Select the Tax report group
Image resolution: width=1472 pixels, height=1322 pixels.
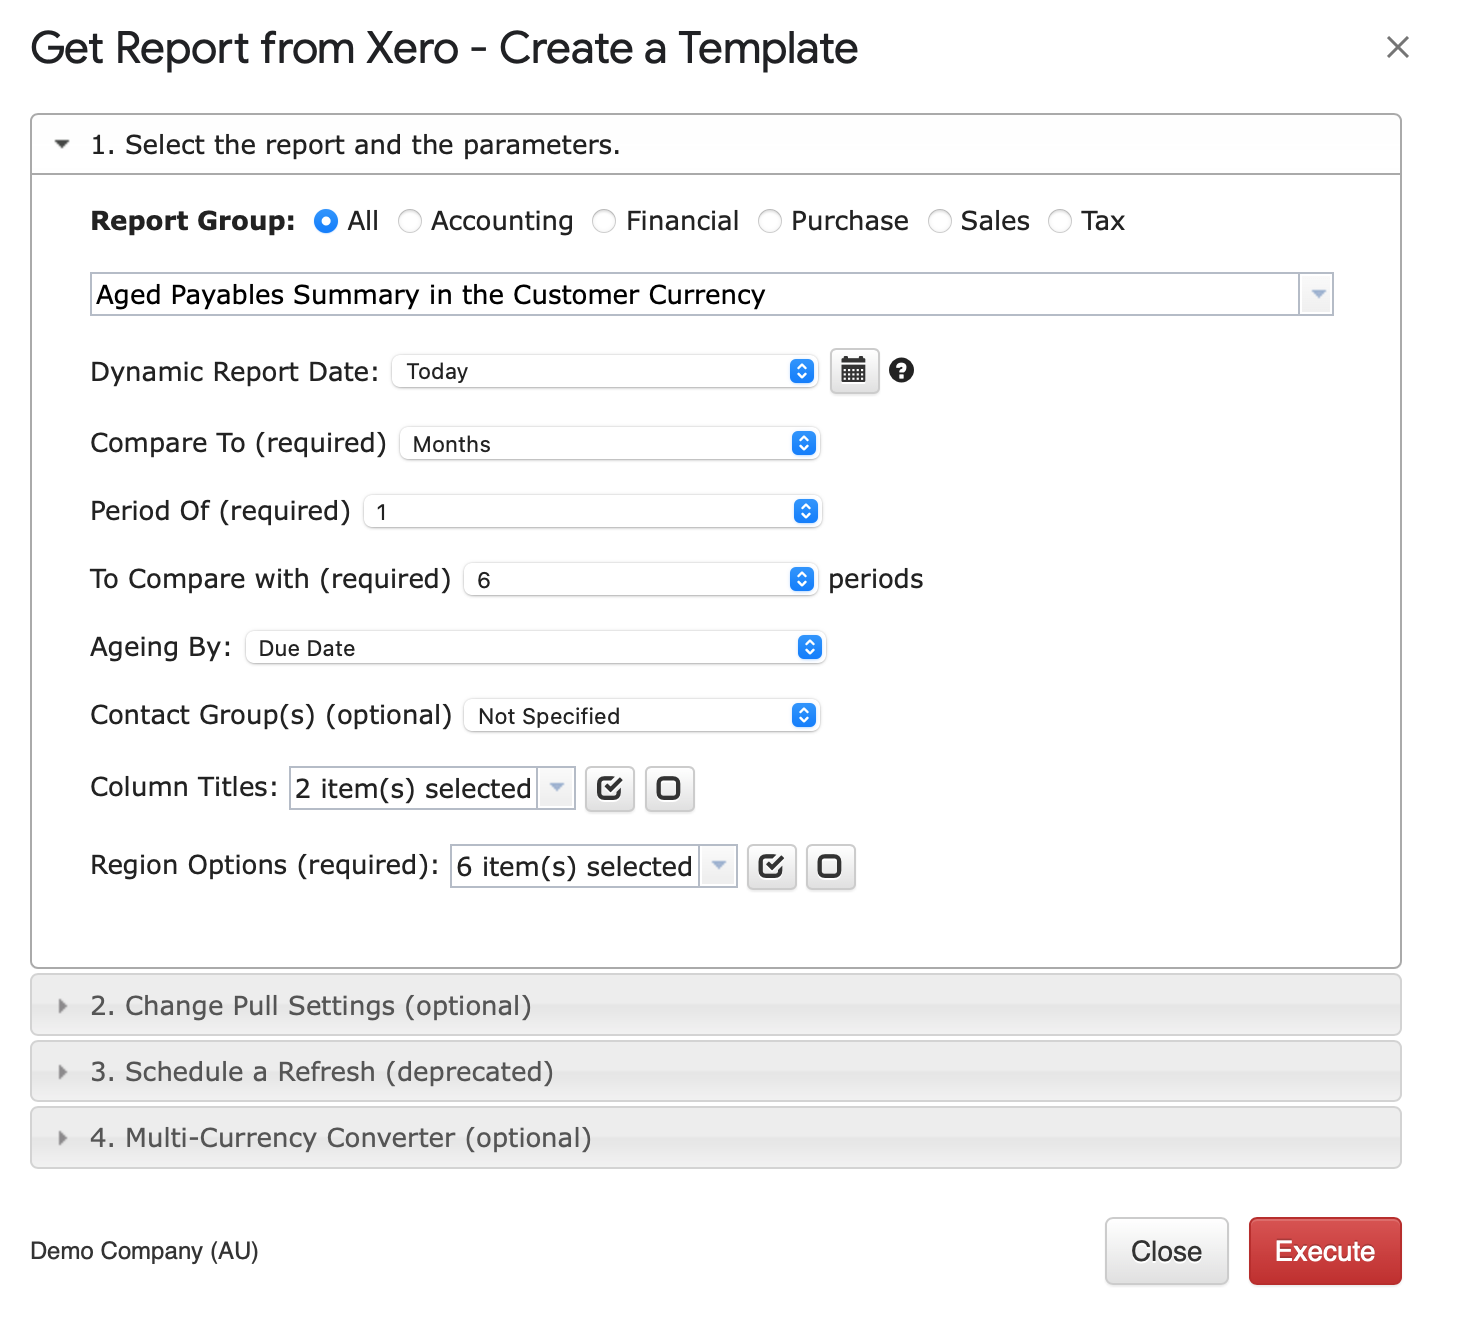(1059, 221)
